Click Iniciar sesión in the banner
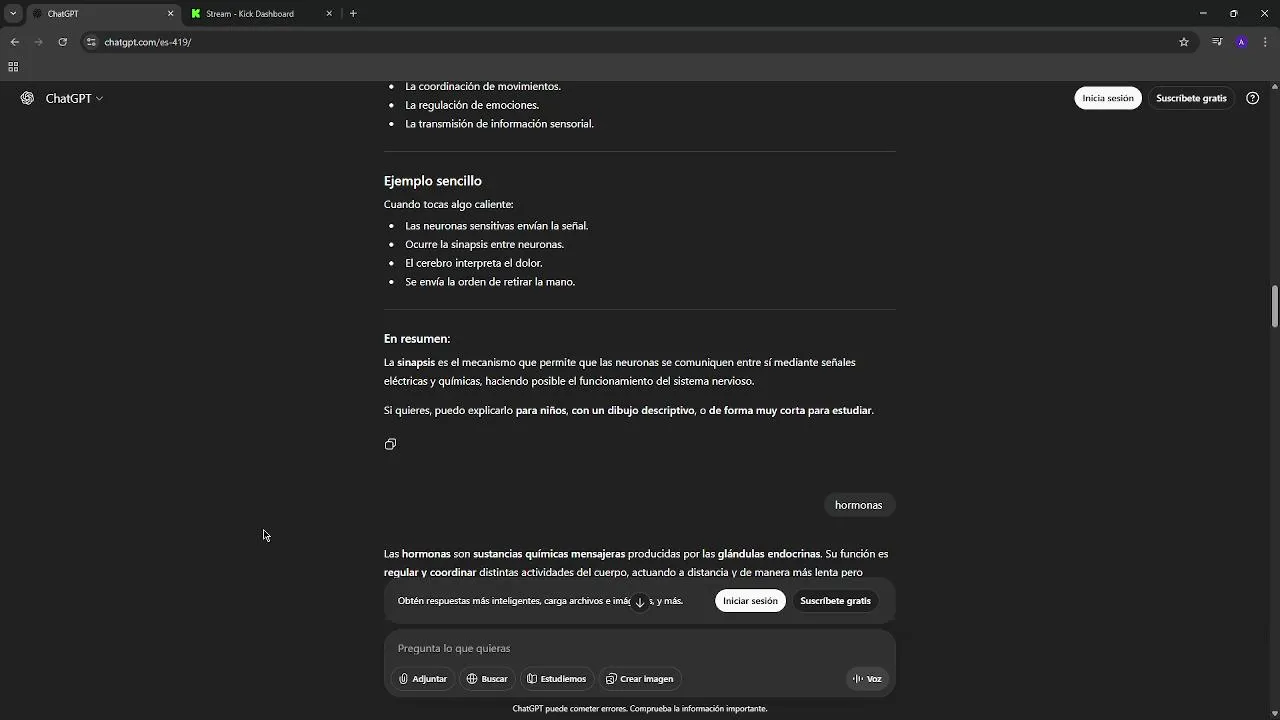The width and height of the screenshot is (1280, 720). coord(750,601)
